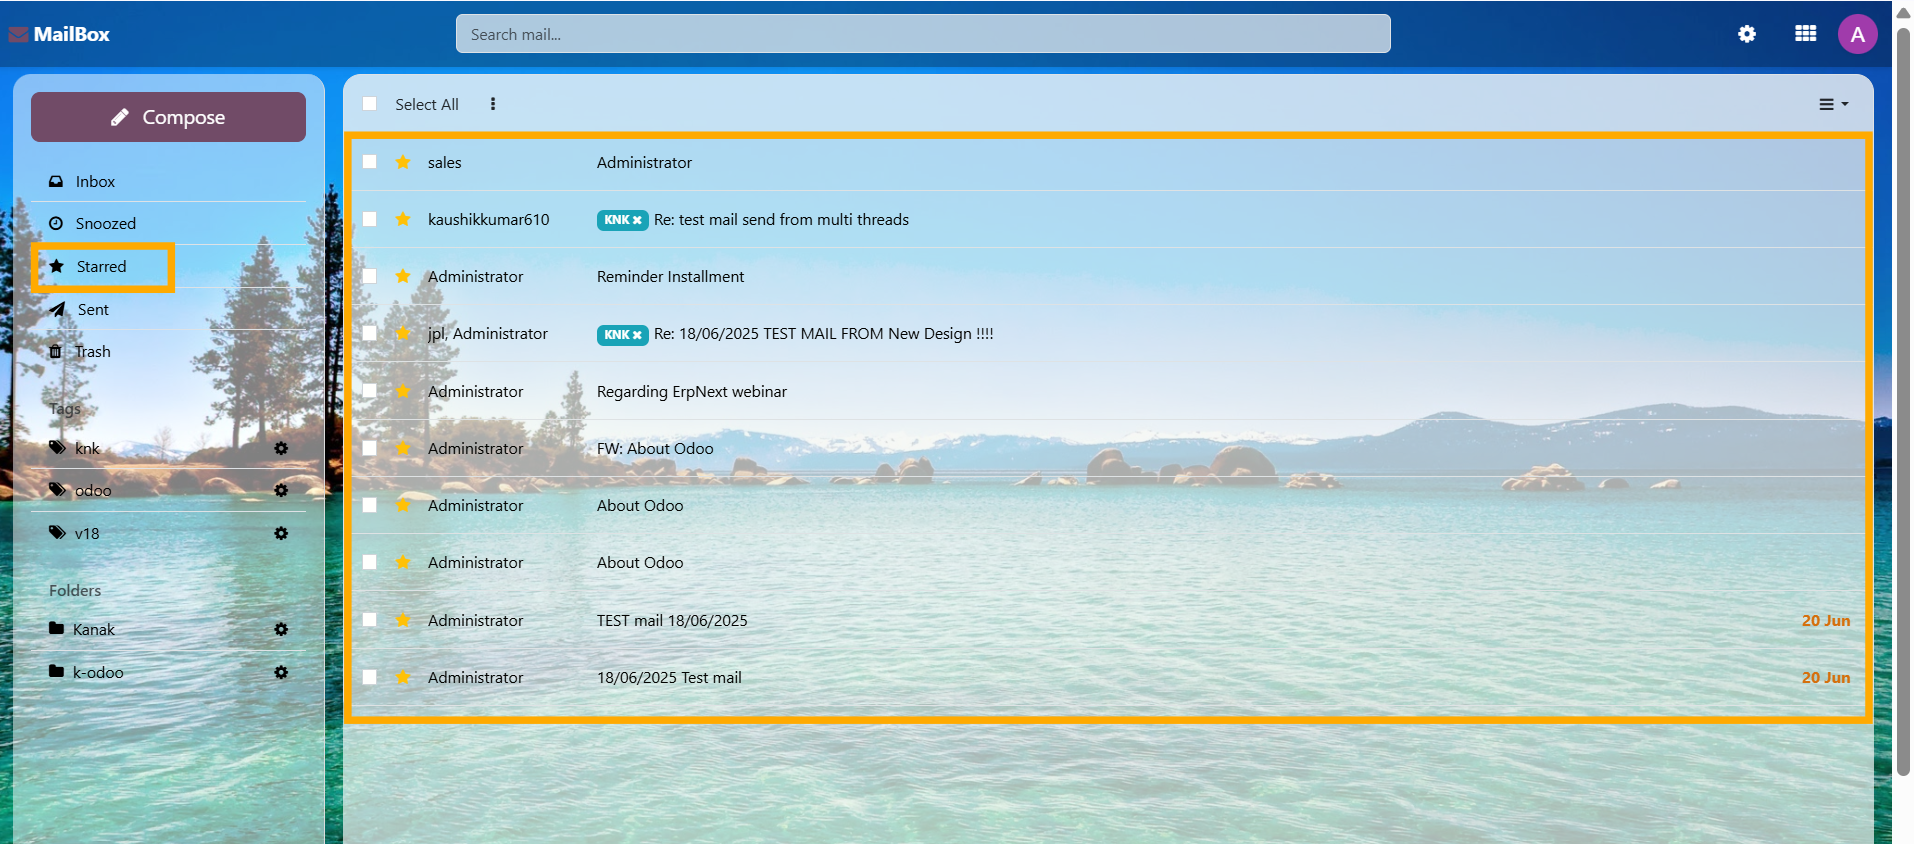Open the three-dot more actions menu

[x=493, y=104]
